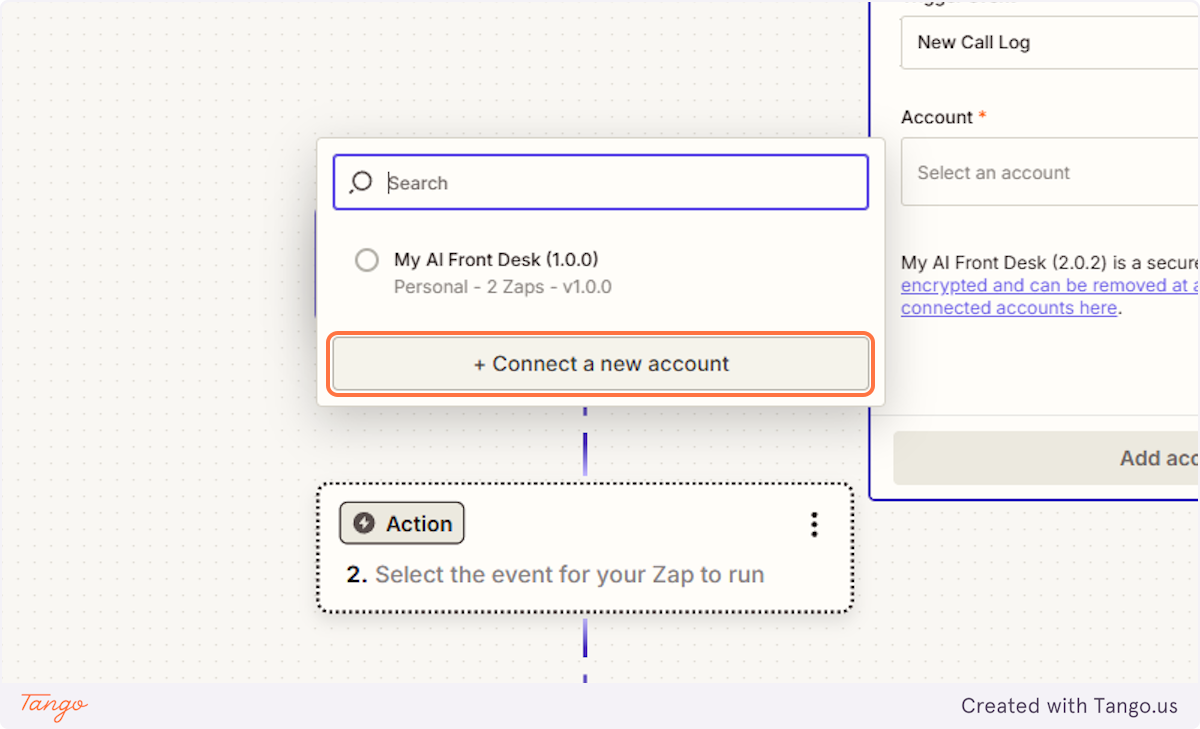Click the Action badge button
Screen dimensions: 1200x729
402,523
